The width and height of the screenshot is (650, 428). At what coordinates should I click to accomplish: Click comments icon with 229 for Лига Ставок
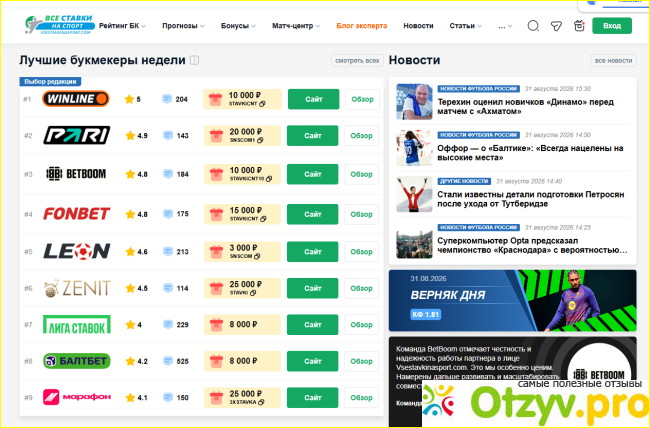pyautogui.click(x=167, y=325)
